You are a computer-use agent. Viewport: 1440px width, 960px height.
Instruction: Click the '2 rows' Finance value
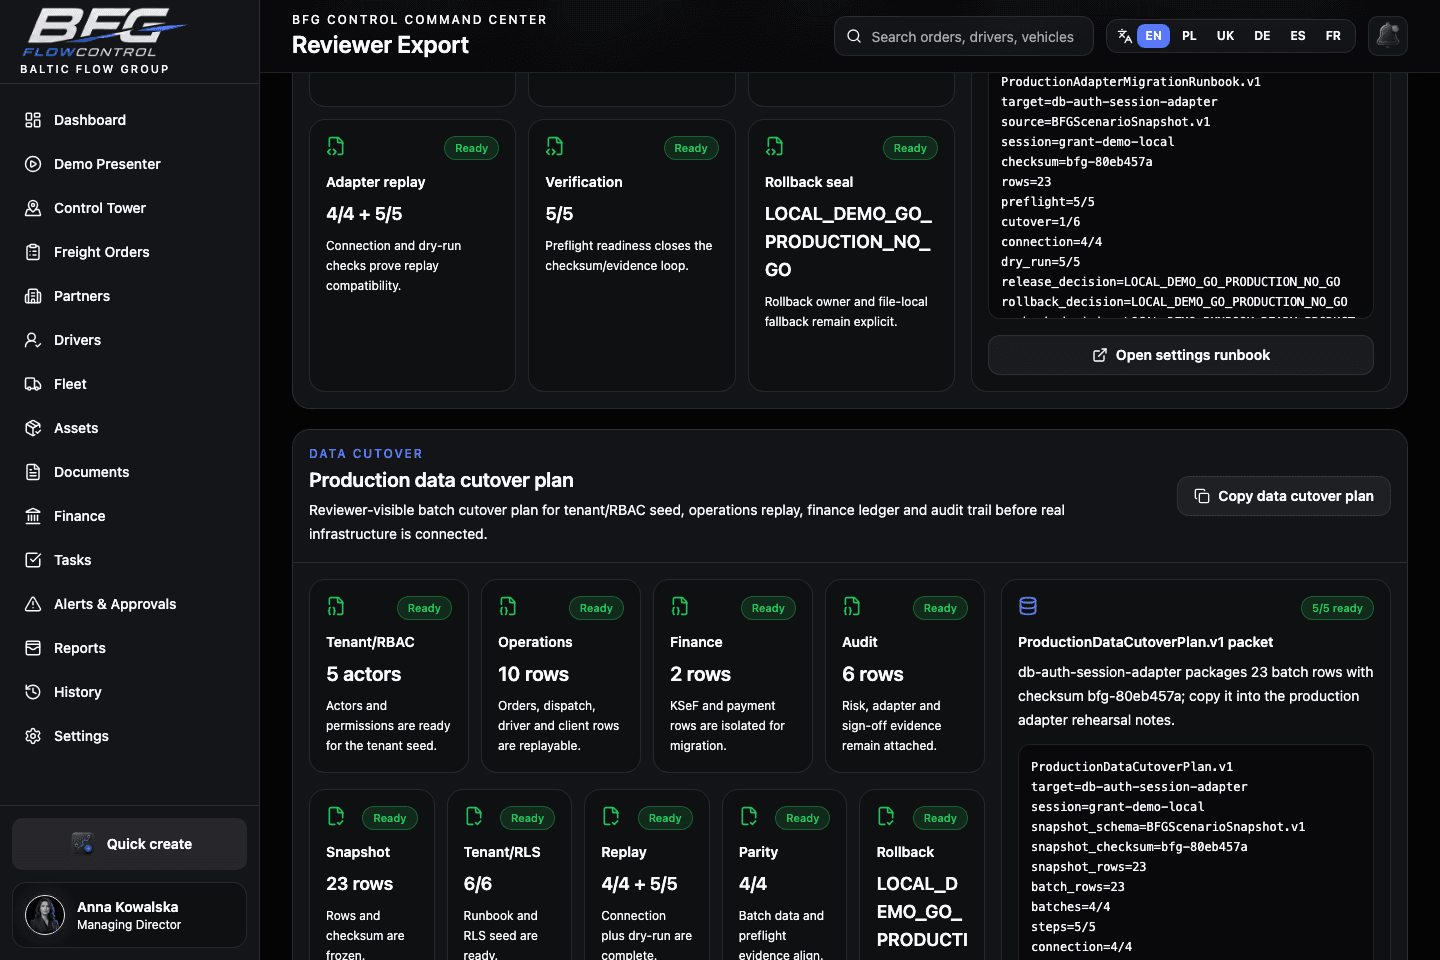pyautogui.click(x=700, y=674)
